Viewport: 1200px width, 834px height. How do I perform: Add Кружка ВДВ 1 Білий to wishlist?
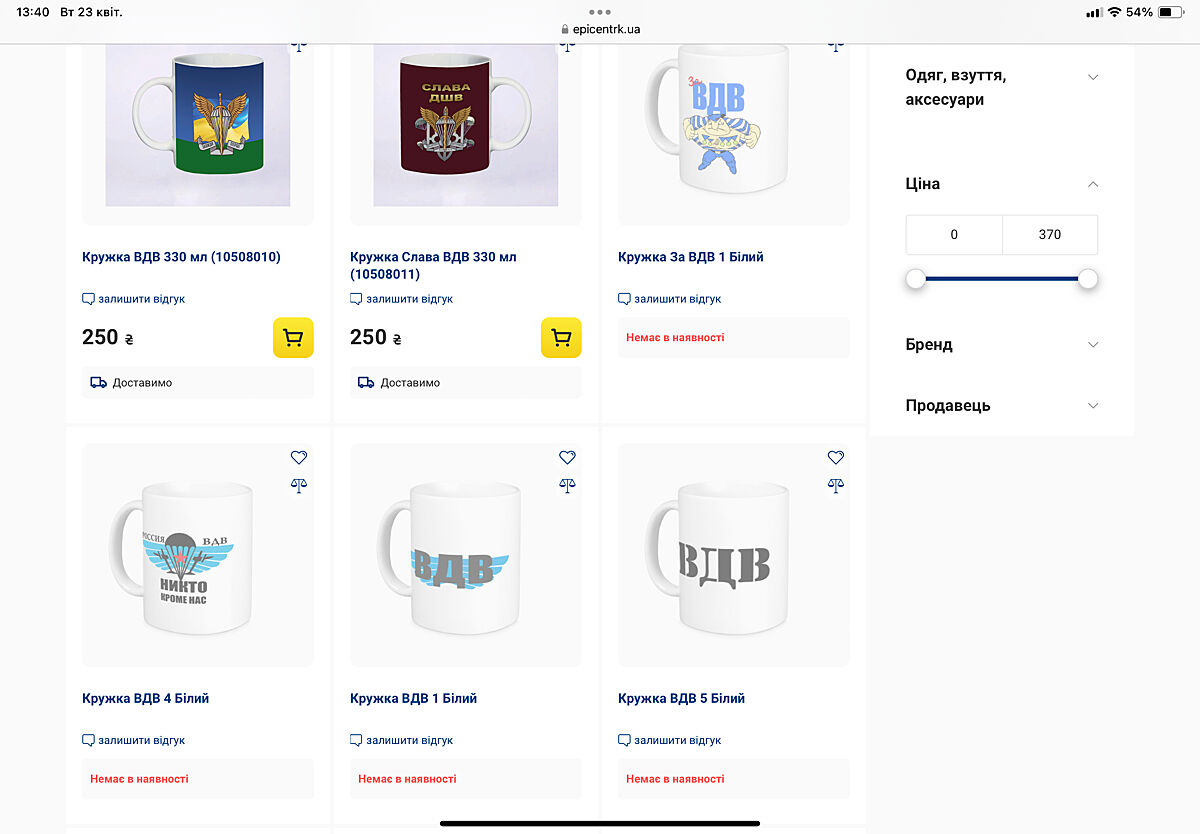click(567, 457)
